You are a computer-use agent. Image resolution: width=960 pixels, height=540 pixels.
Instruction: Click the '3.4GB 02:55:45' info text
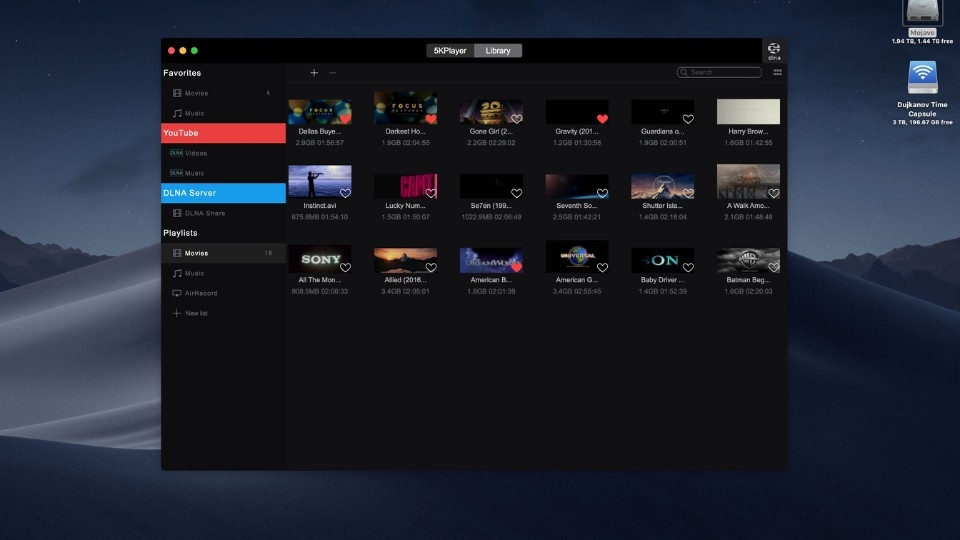(x=577, y=291)
